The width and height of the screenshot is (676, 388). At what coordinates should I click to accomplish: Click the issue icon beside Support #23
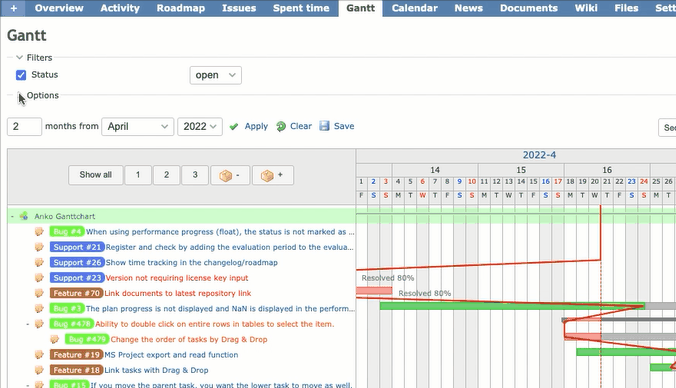click(39, 278)
